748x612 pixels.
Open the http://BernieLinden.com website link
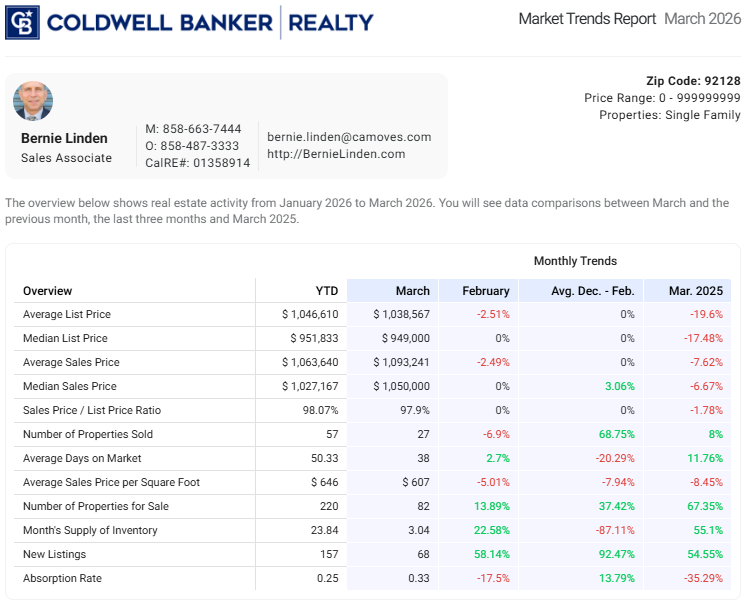coord(336,154)
